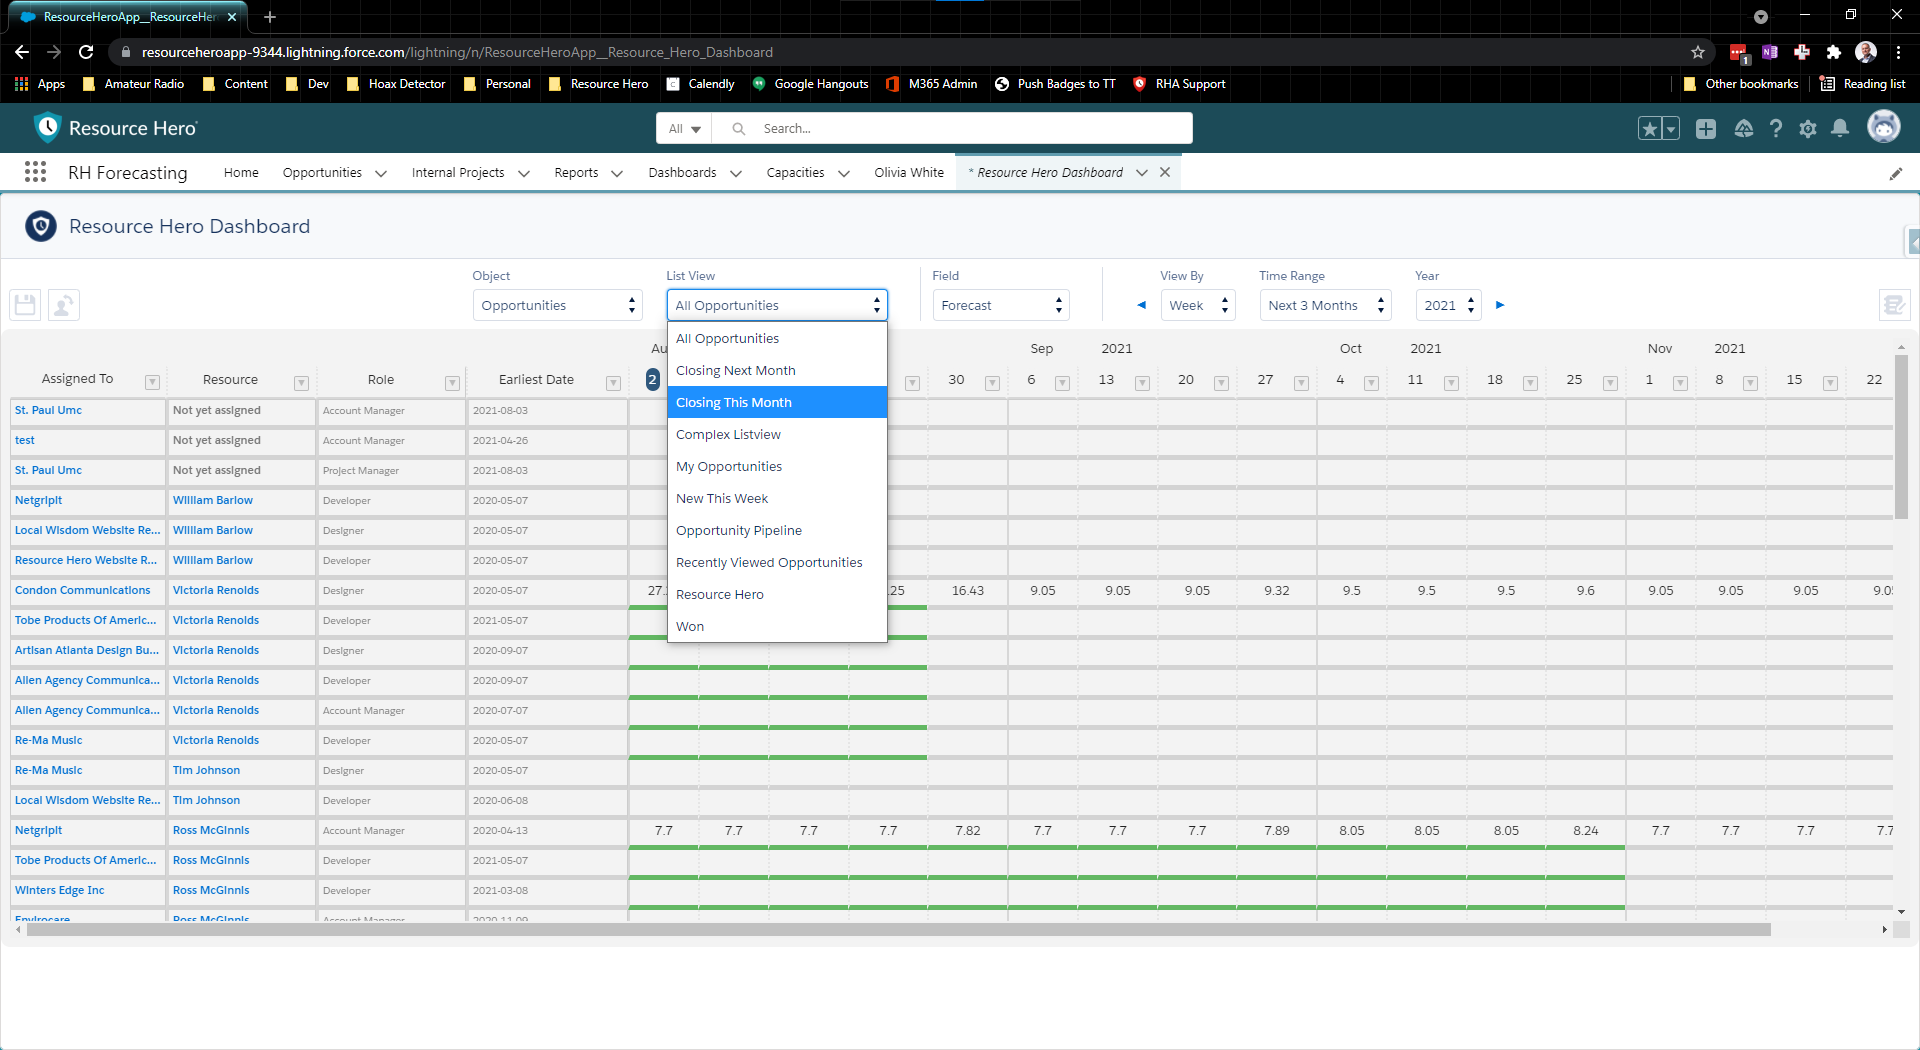Viewport: 1920px width, 1050px height.
Task: Expand the Reports nav chevron
Action: click(617, 173)
